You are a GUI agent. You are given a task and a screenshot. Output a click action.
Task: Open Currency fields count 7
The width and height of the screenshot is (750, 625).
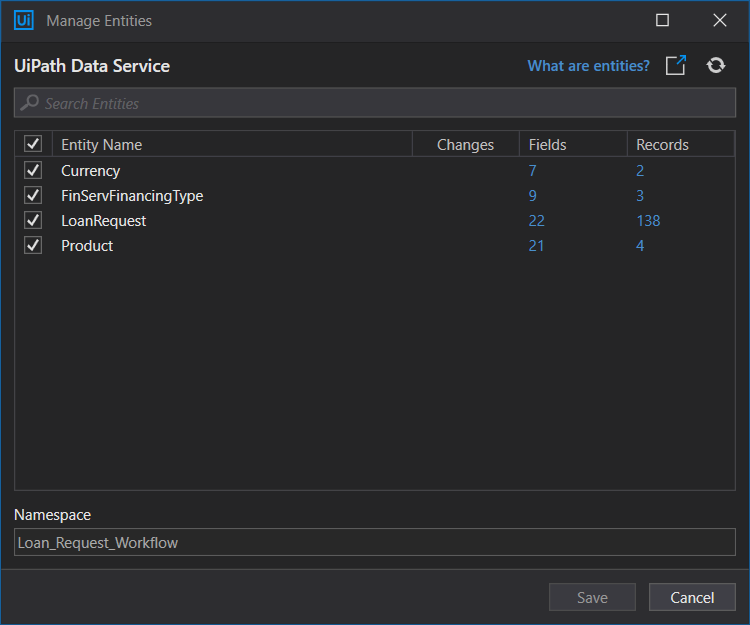tap(532, 171)
